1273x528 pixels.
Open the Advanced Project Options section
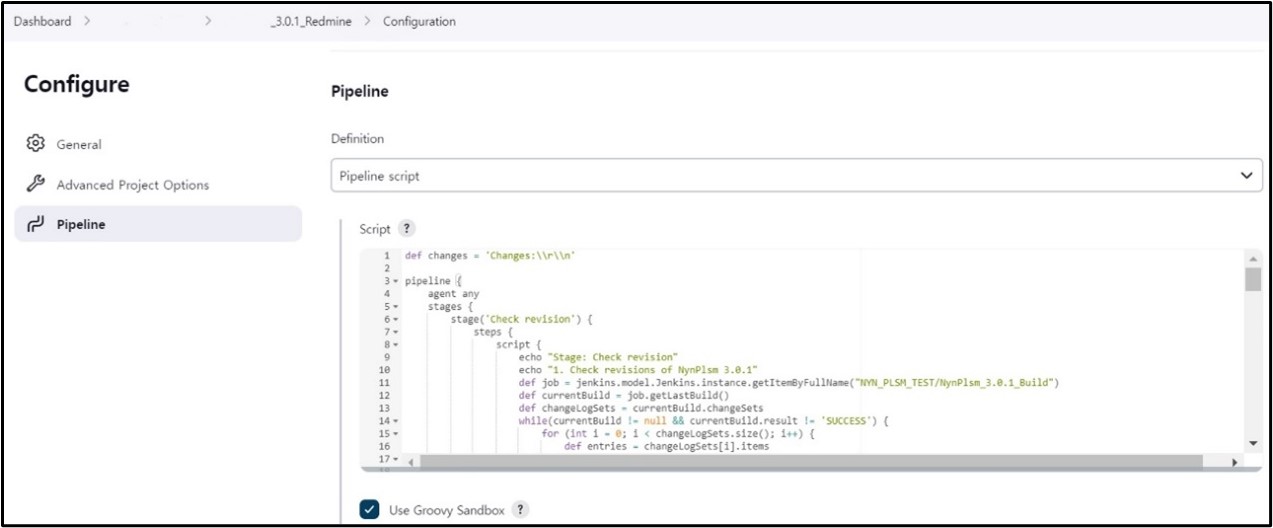click(132, 185)
